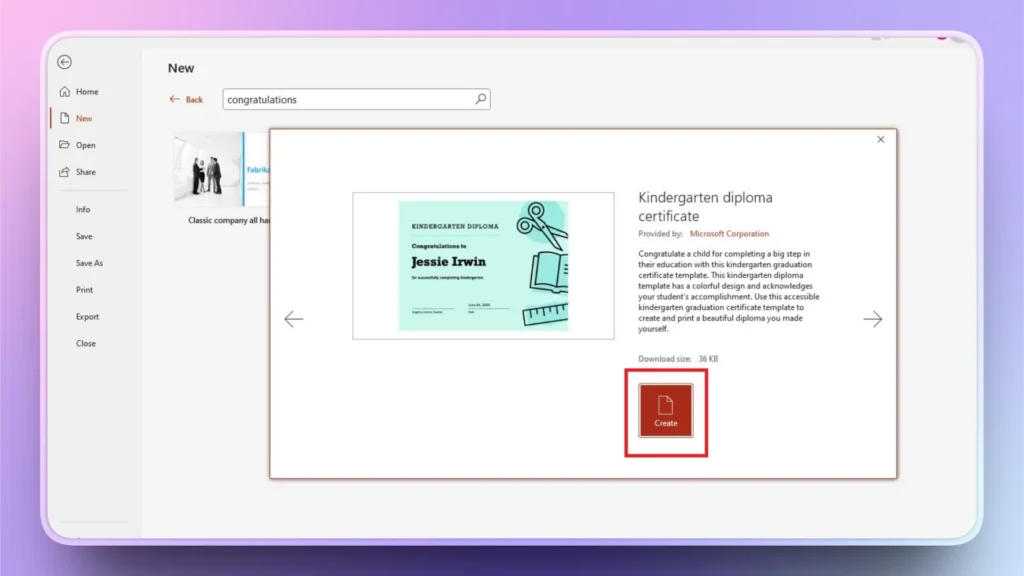The image size is (1024, 576).
Task: Select Info from the sidebar
Action: [85, 209]
